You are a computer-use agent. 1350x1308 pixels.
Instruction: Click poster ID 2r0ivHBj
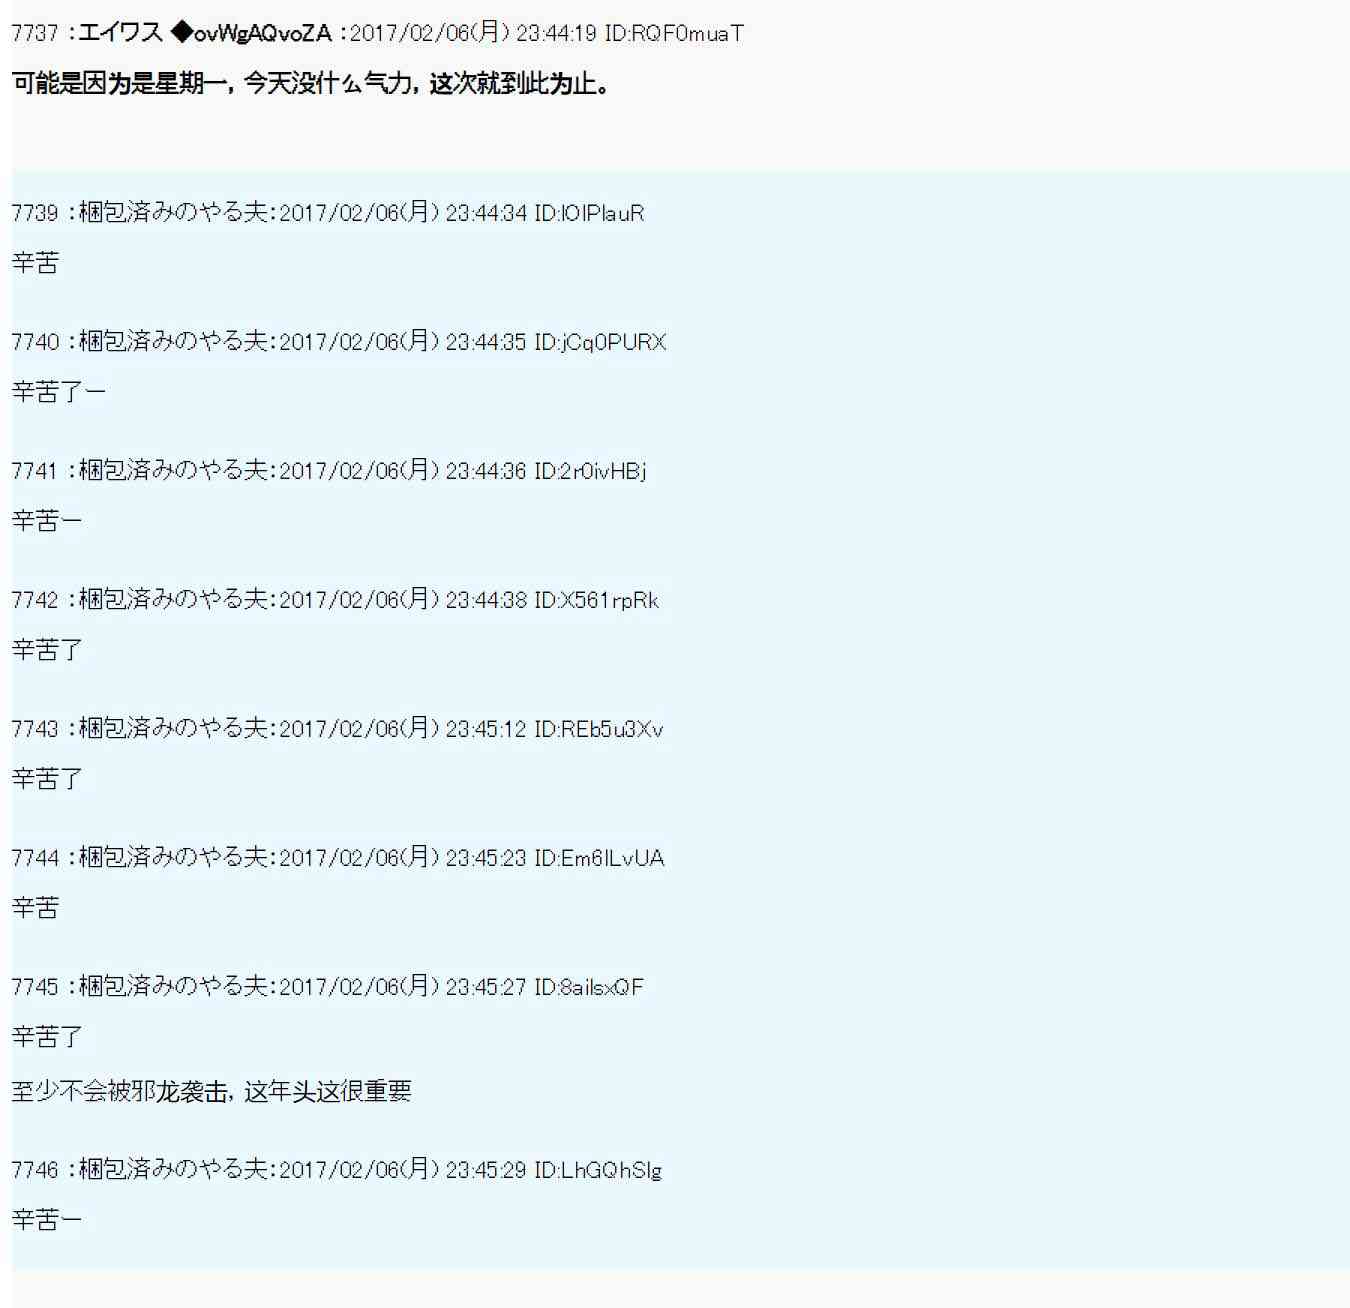coord(590,471)
